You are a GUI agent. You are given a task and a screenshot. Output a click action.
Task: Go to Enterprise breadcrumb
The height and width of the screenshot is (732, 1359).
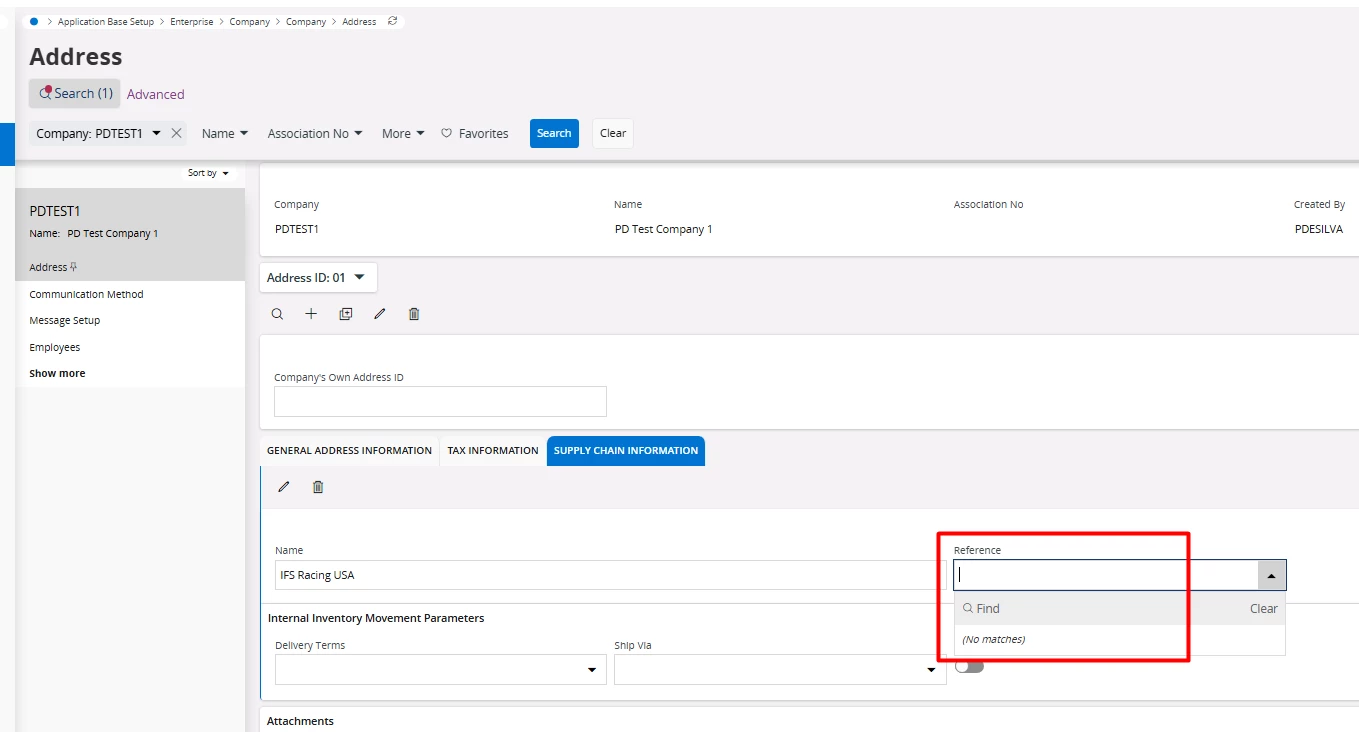[192, 21]
